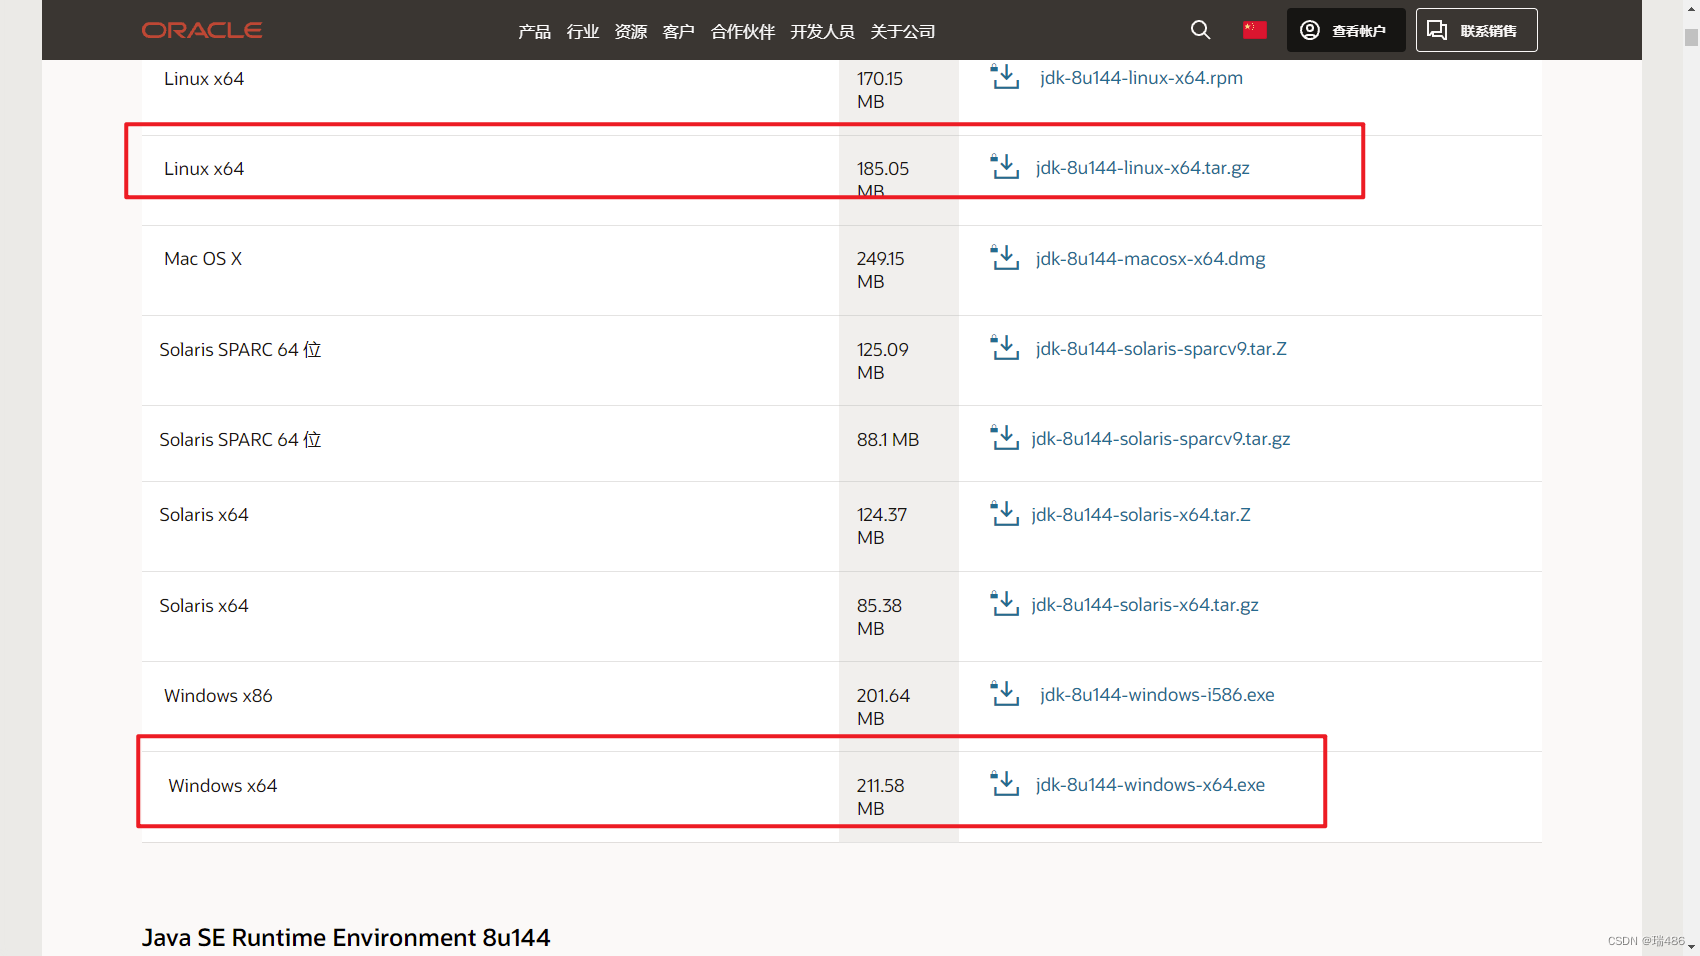Viewport: 1700px width, 956px height.
Task: Open the 客户 menu
Action: pos(679,32)
